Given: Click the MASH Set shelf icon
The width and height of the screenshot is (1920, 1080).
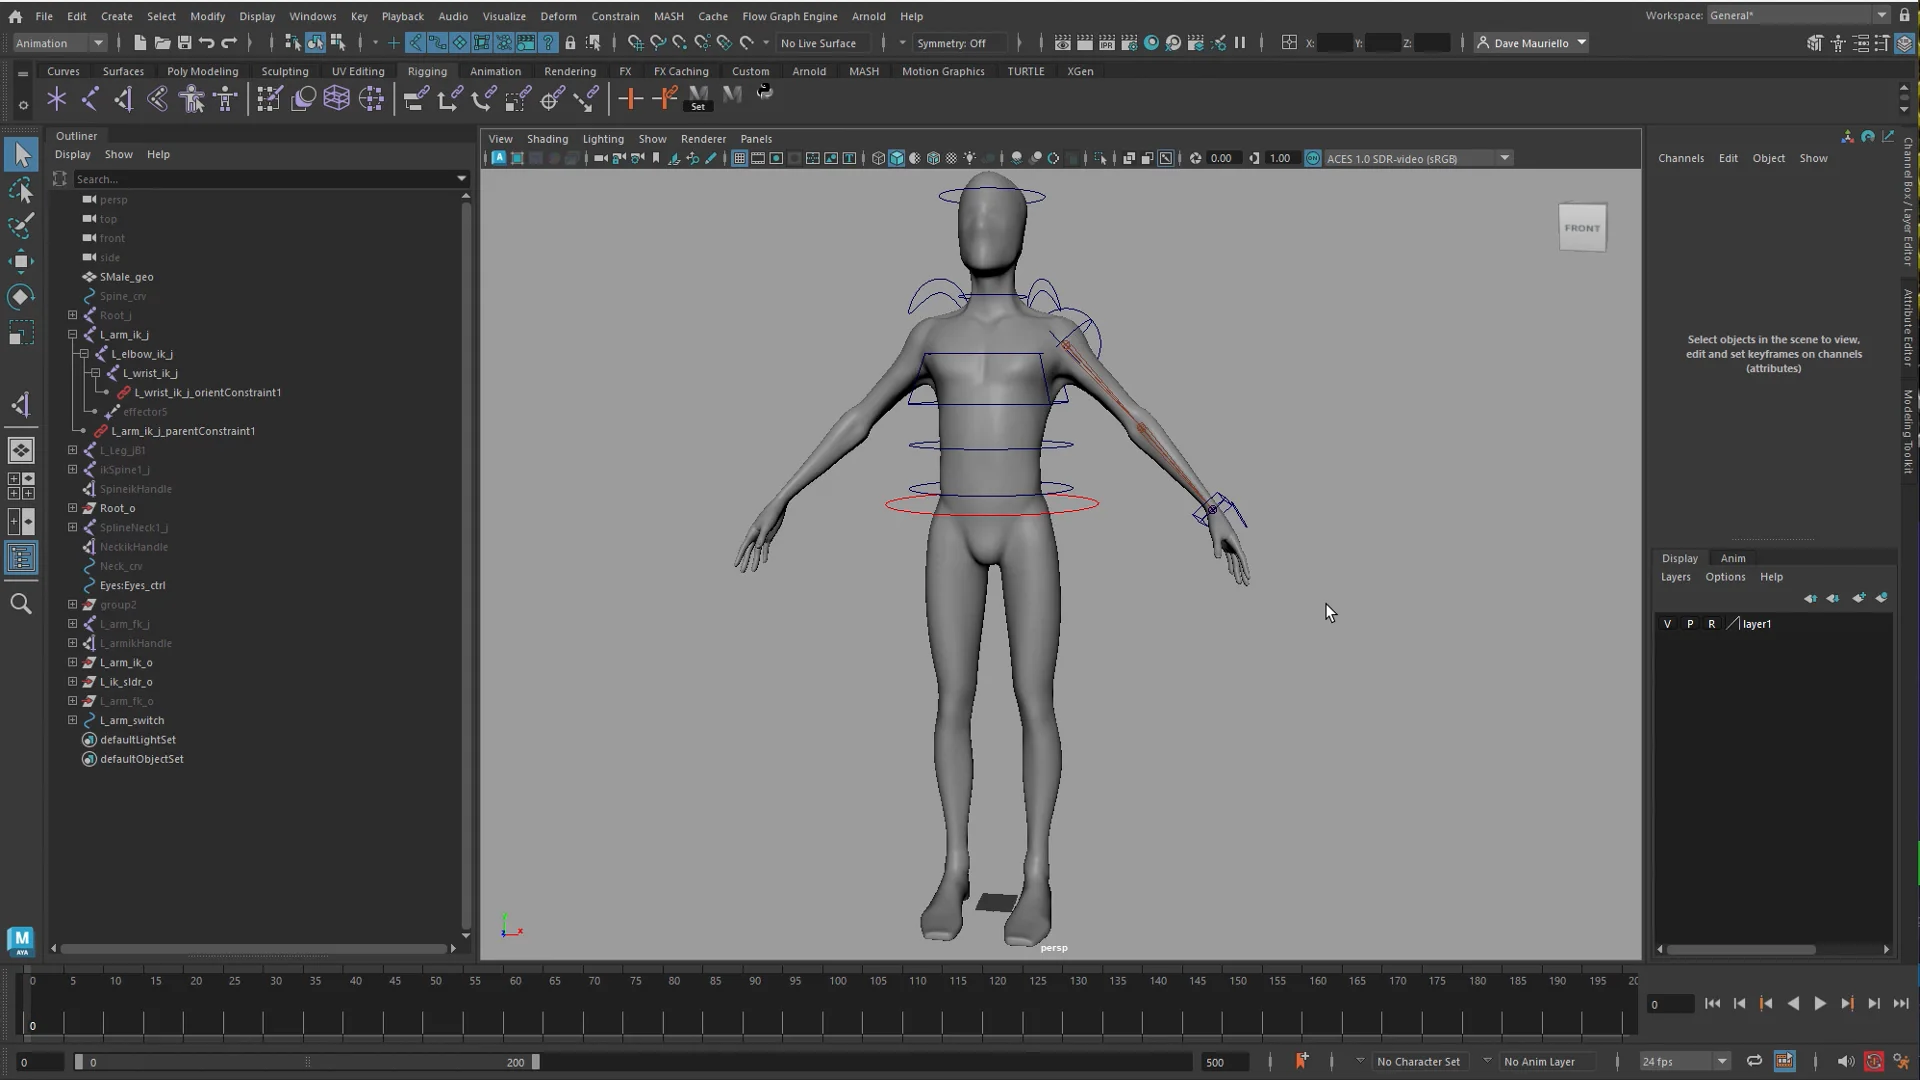Looking at the screenshot, I should click(697, 95).
